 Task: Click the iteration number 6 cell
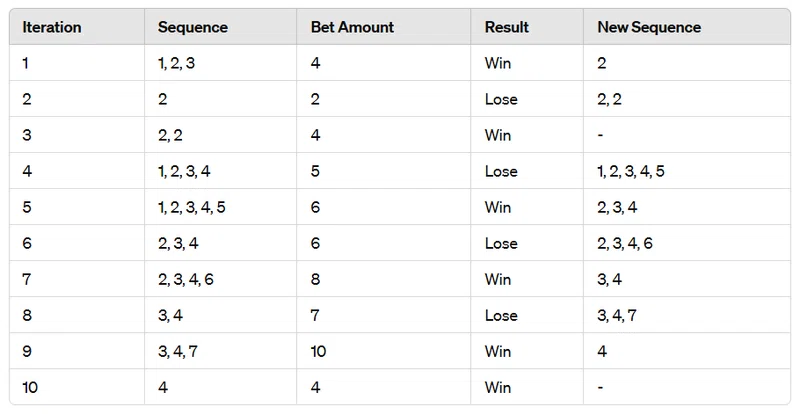click(27, 243)
